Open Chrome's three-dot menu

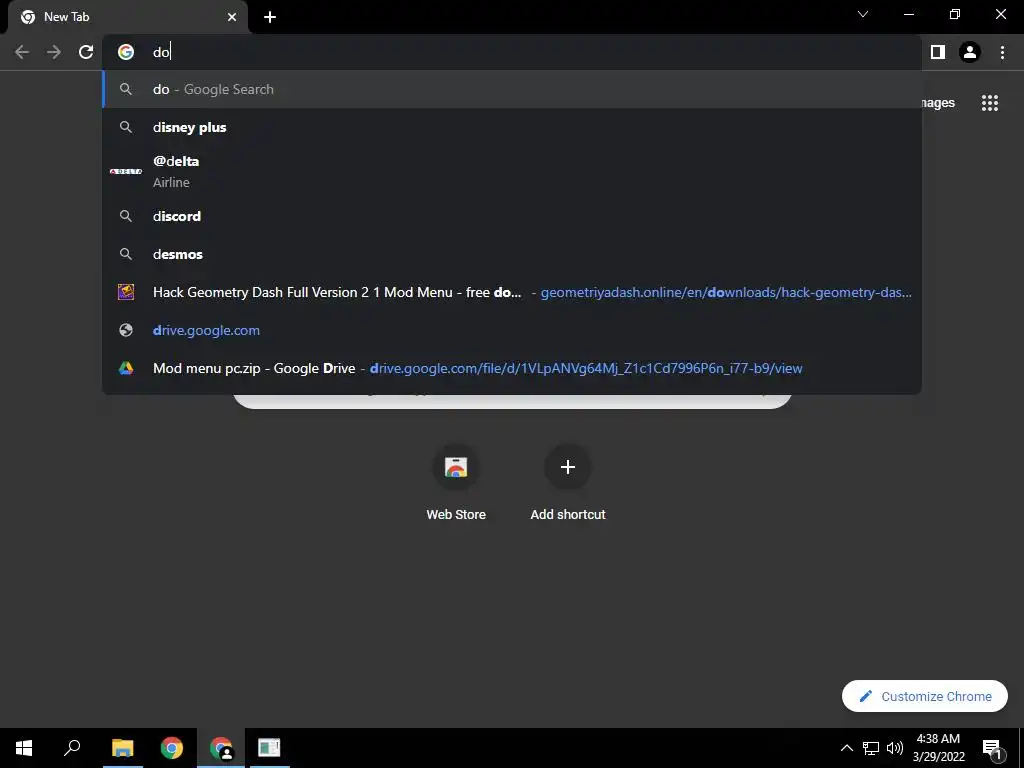coord(1002,52)
